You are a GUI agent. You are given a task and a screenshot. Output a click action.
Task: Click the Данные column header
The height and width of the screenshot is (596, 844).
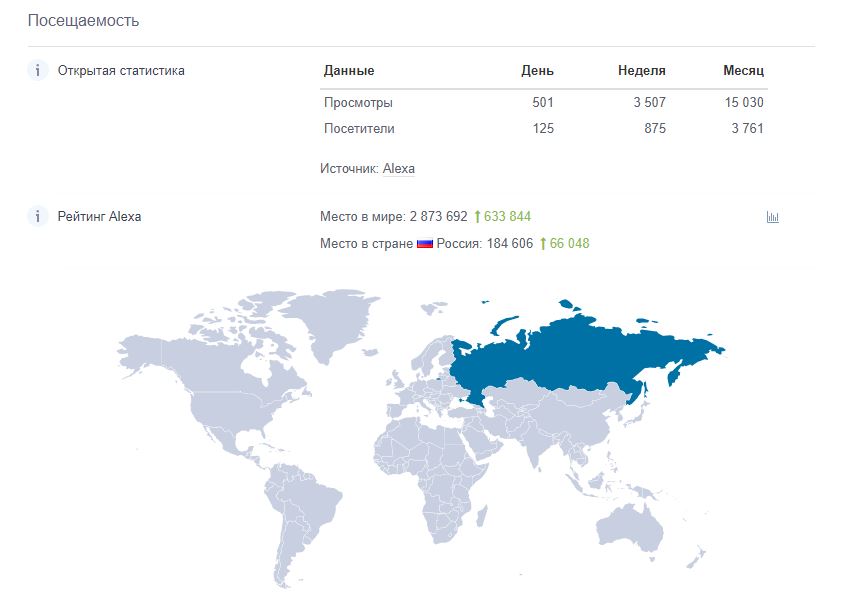click(x=349, y=71)
